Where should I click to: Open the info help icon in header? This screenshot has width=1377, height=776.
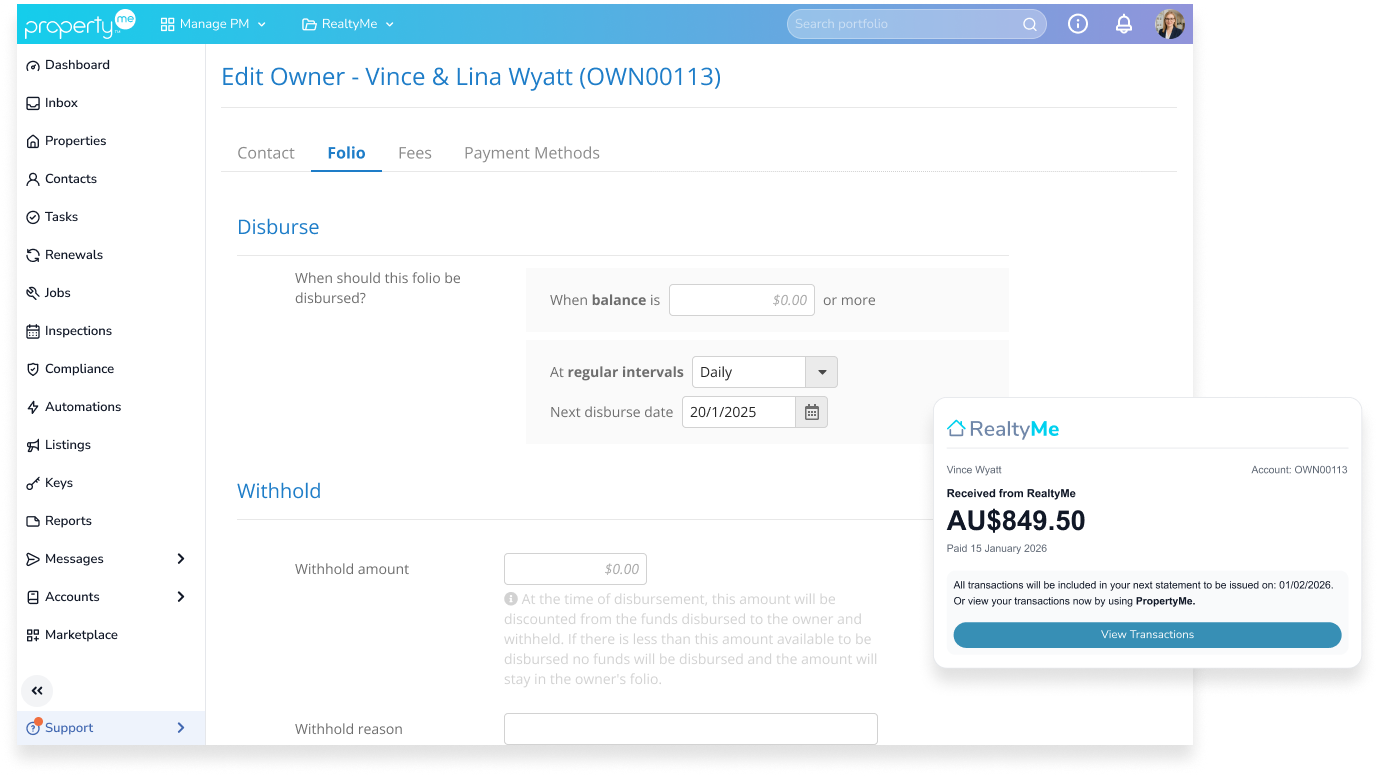click(x=1078, y=24)
